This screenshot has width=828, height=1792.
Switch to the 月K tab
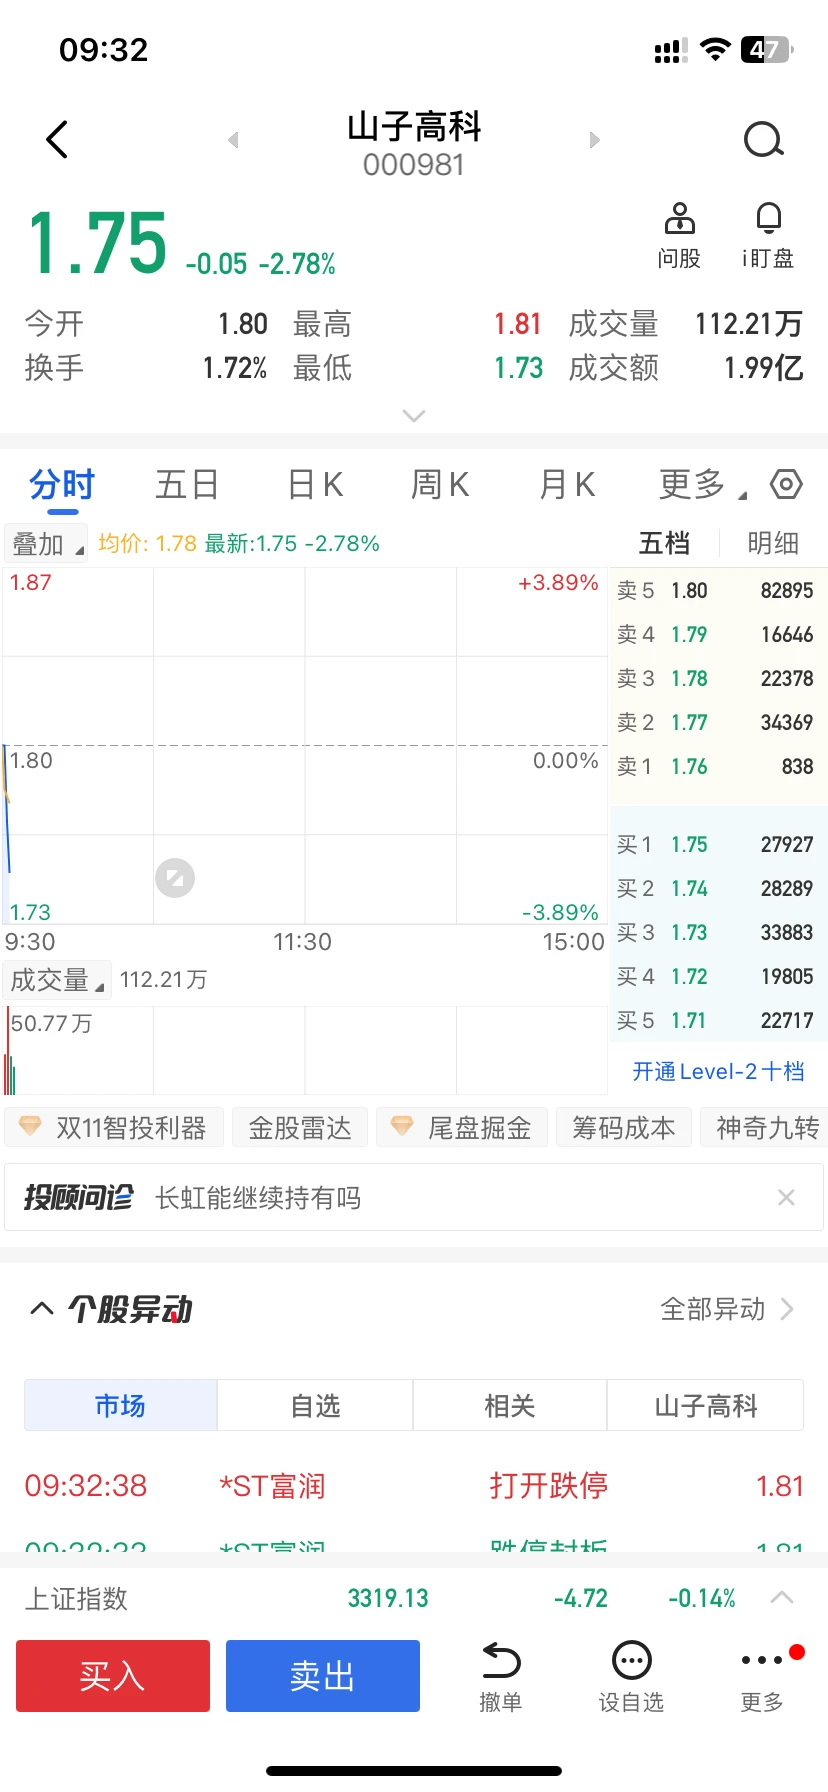tap(567, 485)
